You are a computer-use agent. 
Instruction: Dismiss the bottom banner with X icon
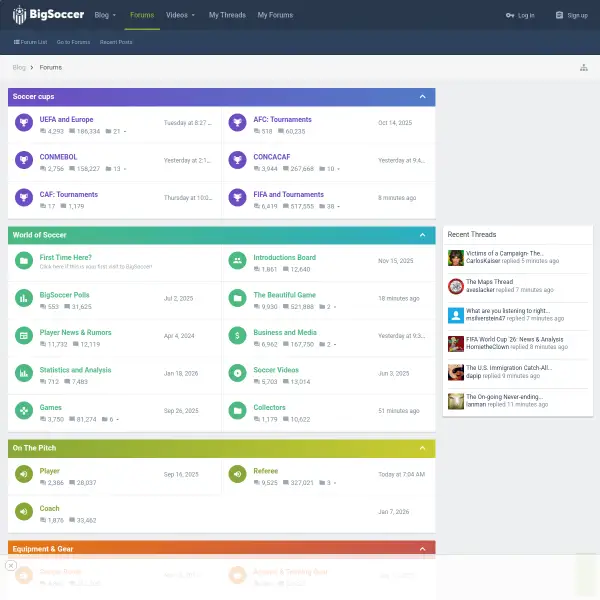tap(11, 565)
